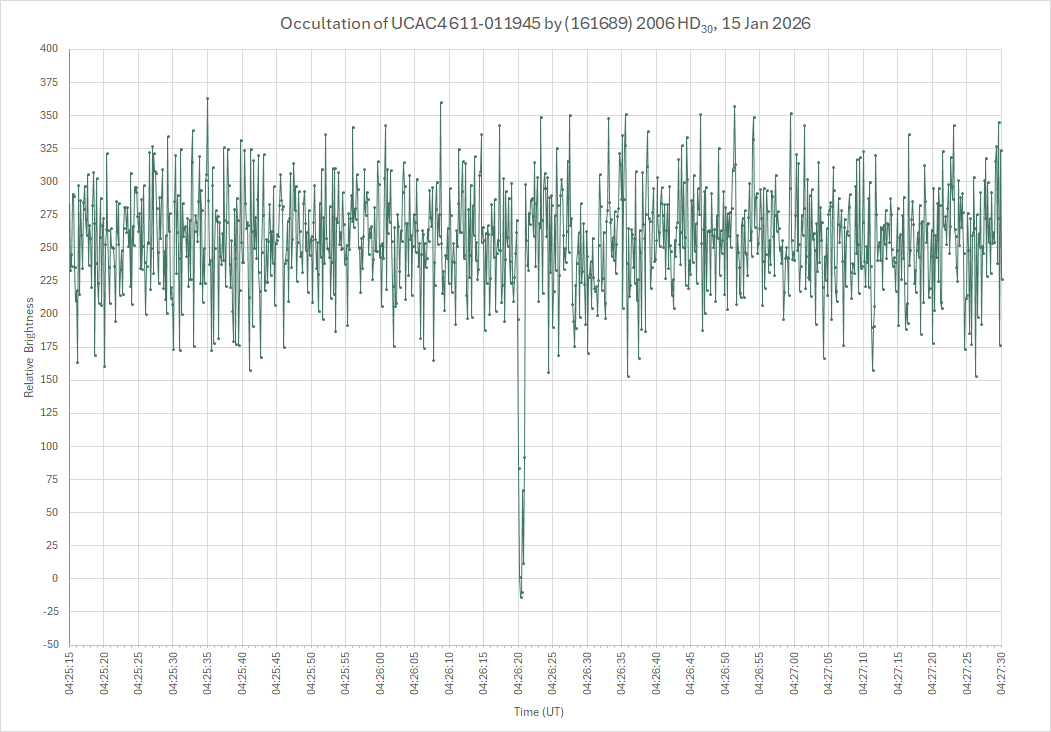This screenshot has width=1051, height=732.
Task: Click the 250 brightness axis label
Action: click(49, 248)
